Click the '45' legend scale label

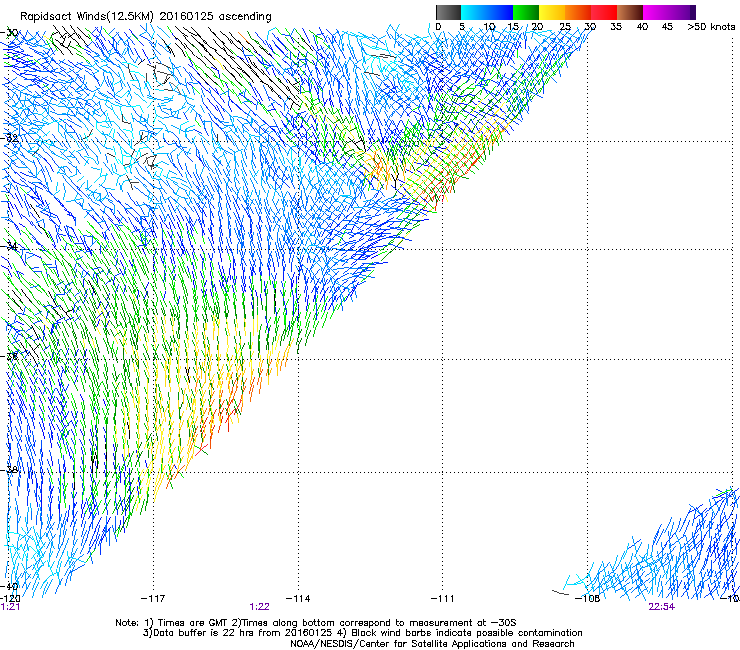(x=667, y=26)
